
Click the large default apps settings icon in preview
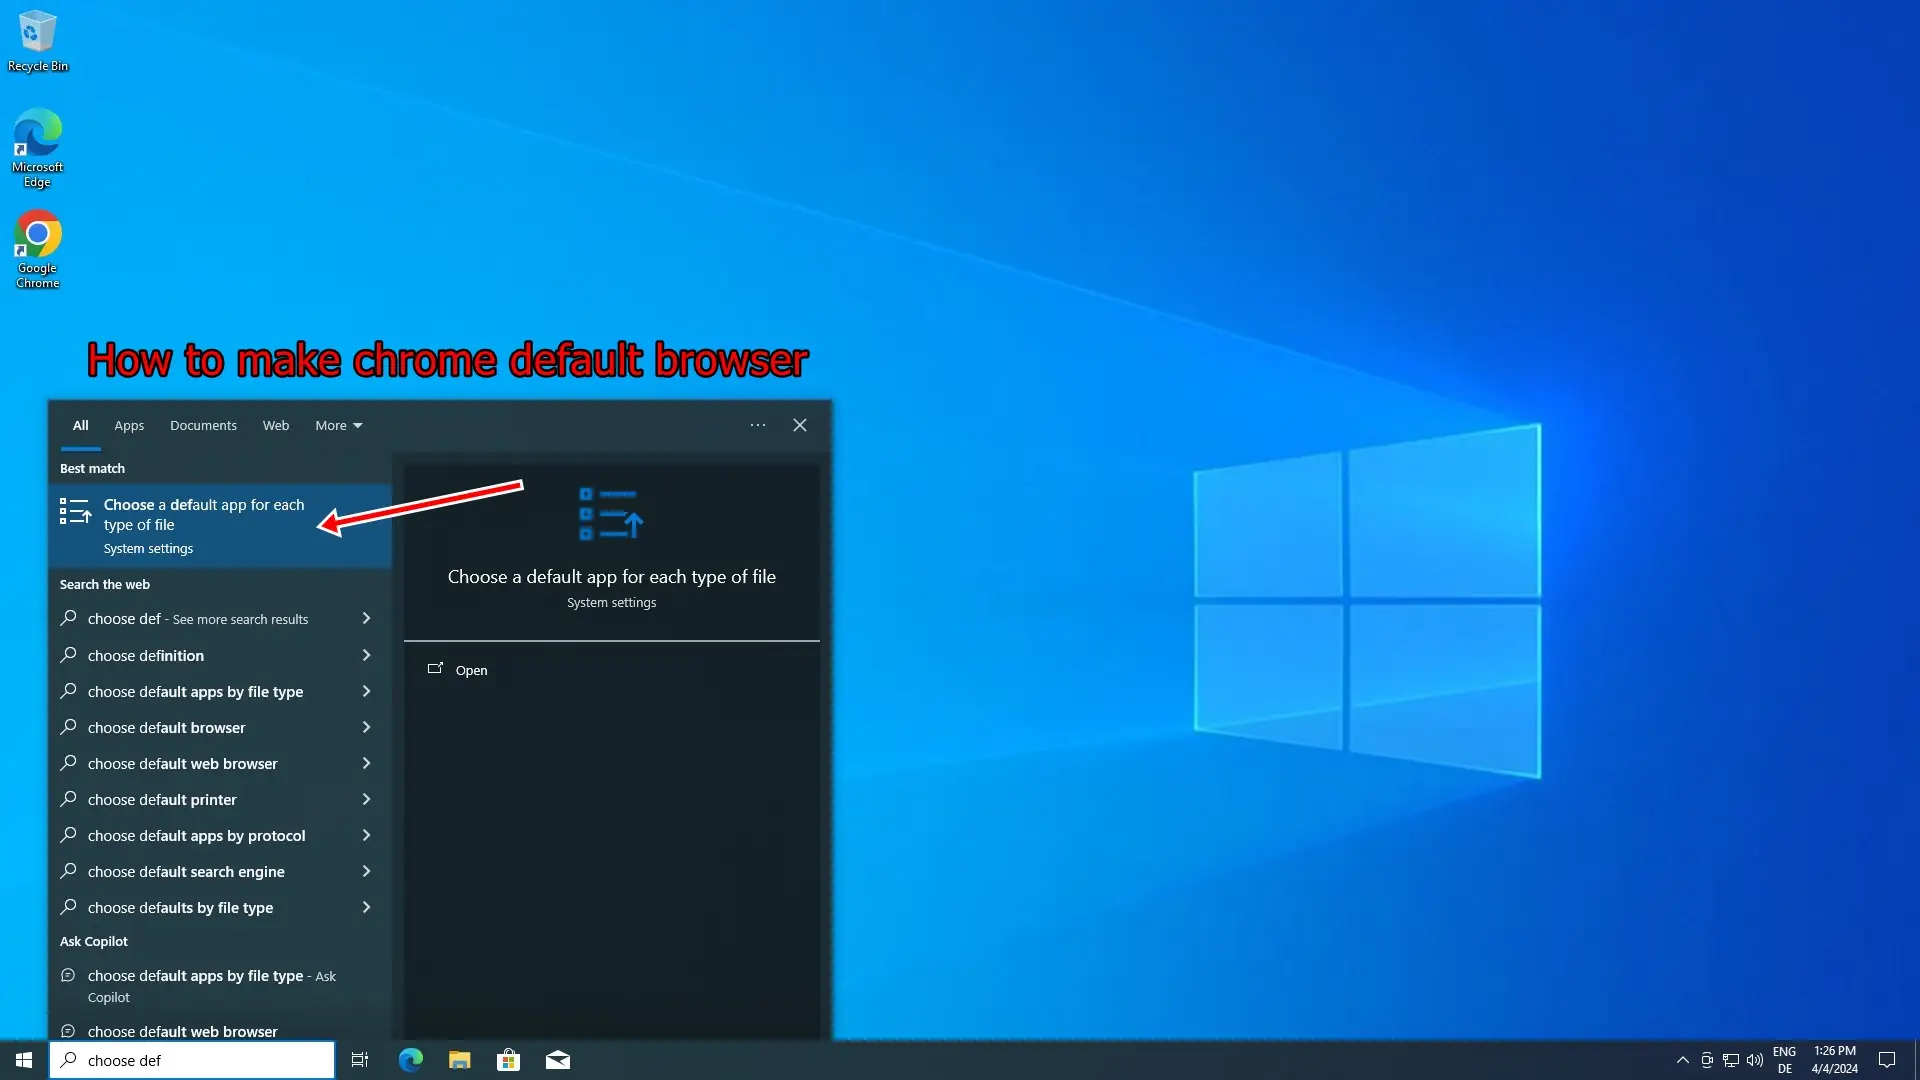click(x=611, y=514)
